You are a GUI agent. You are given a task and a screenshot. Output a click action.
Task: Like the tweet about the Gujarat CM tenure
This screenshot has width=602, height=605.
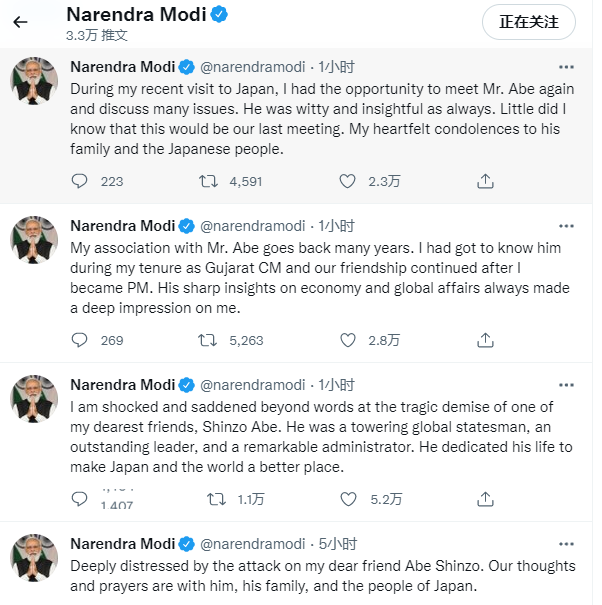347,340
